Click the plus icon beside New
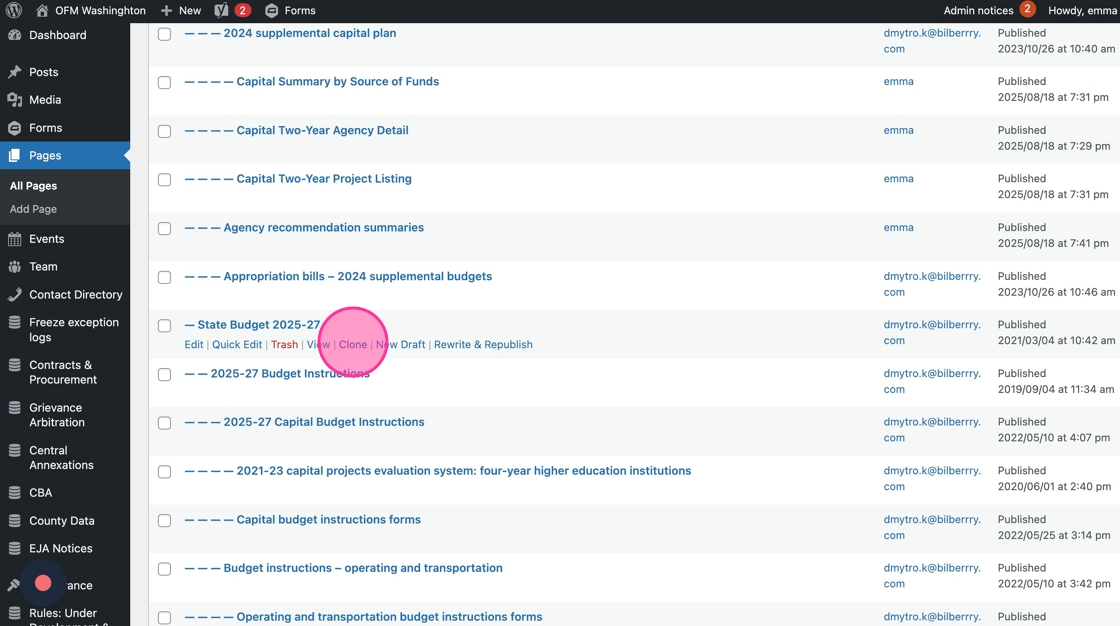Screen dimensions: 1120x626 [166, 10]
